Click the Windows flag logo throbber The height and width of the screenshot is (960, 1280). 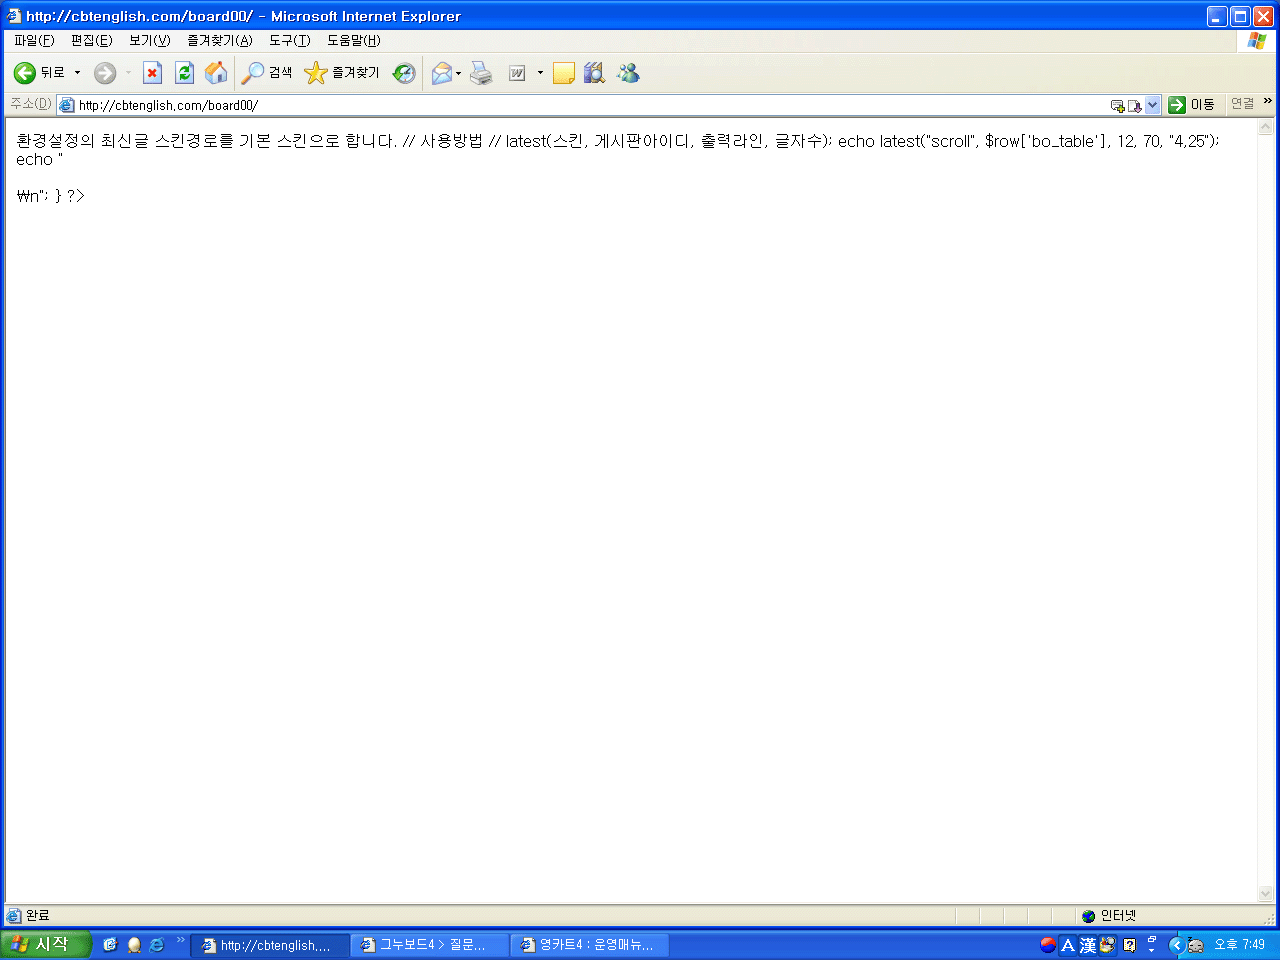1257,41
